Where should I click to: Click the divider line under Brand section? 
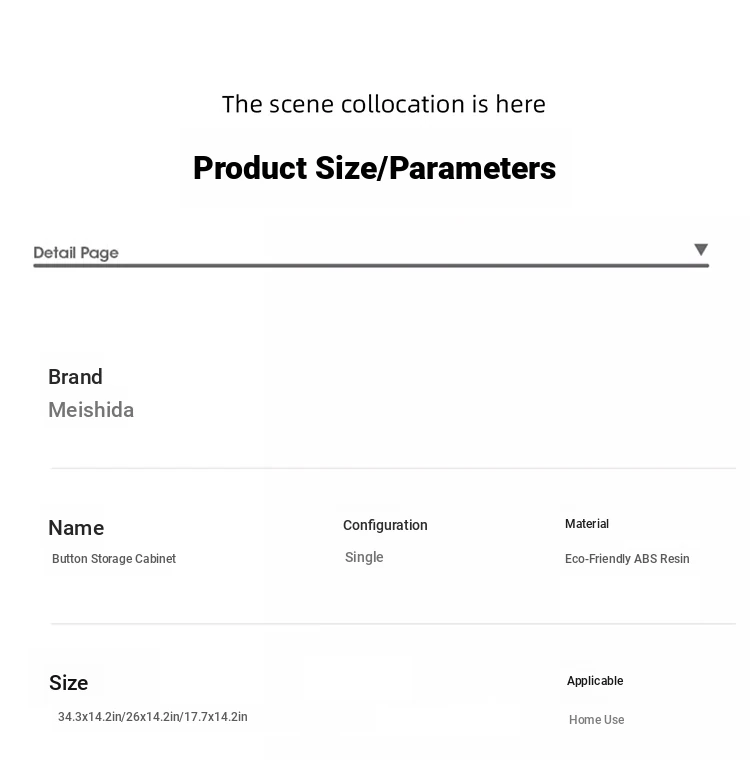393,468
